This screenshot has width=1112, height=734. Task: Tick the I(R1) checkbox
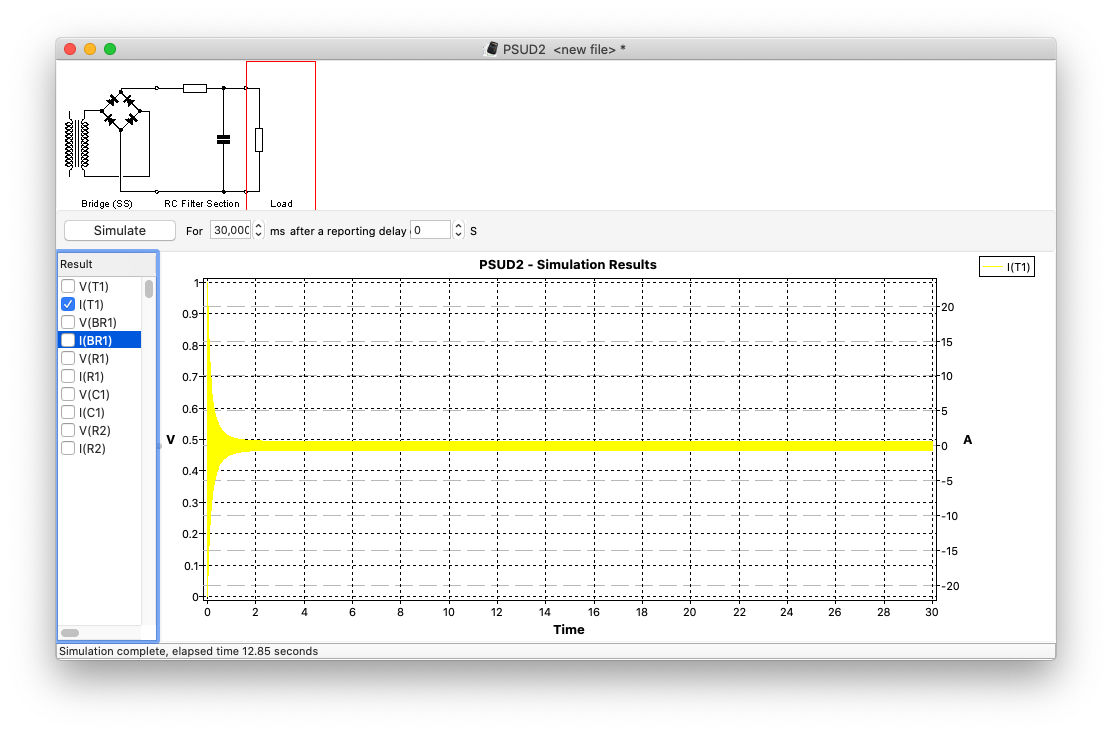pyautogui.click(x=68, y=377)
